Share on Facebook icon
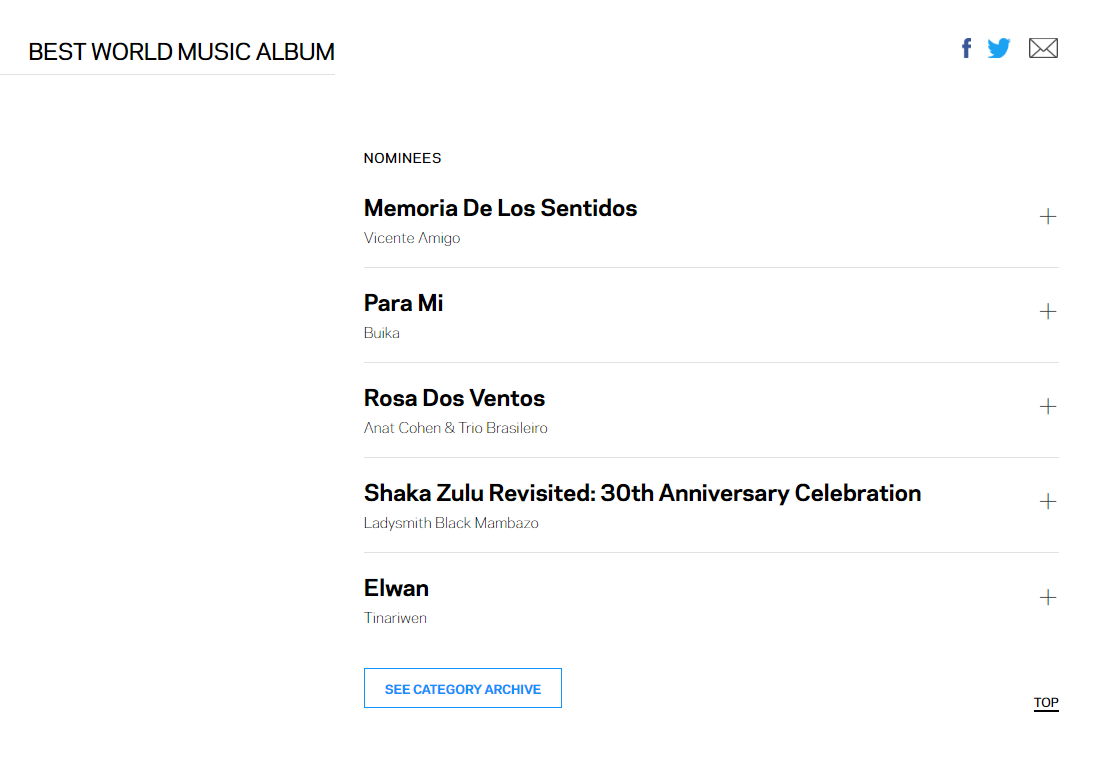 [967, 48]
